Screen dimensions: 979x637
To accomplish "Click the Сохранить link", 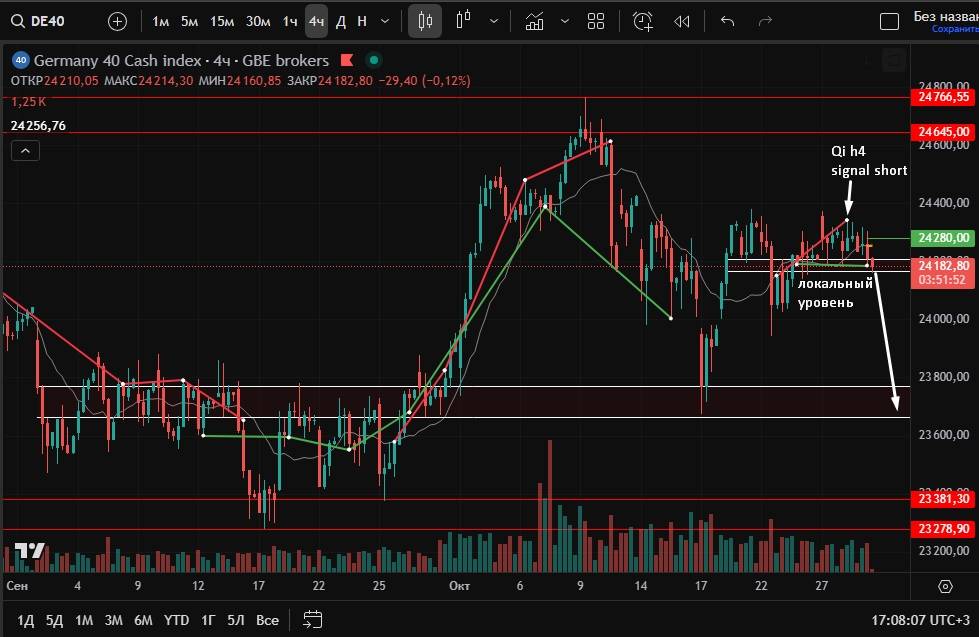I will (954, 29).
